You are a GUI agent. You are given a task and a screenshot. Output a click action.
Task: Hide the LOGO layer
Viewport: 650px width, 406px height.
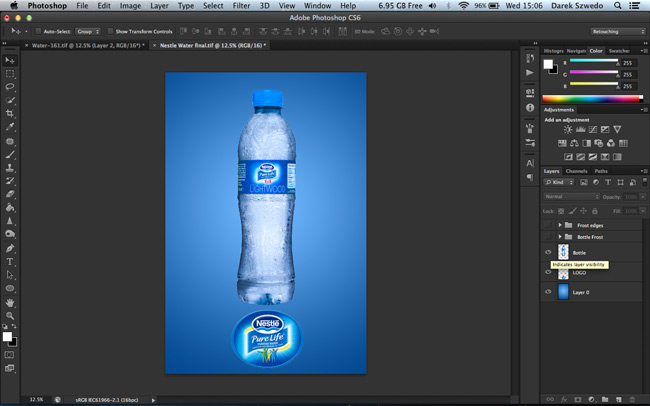point(548,272)
